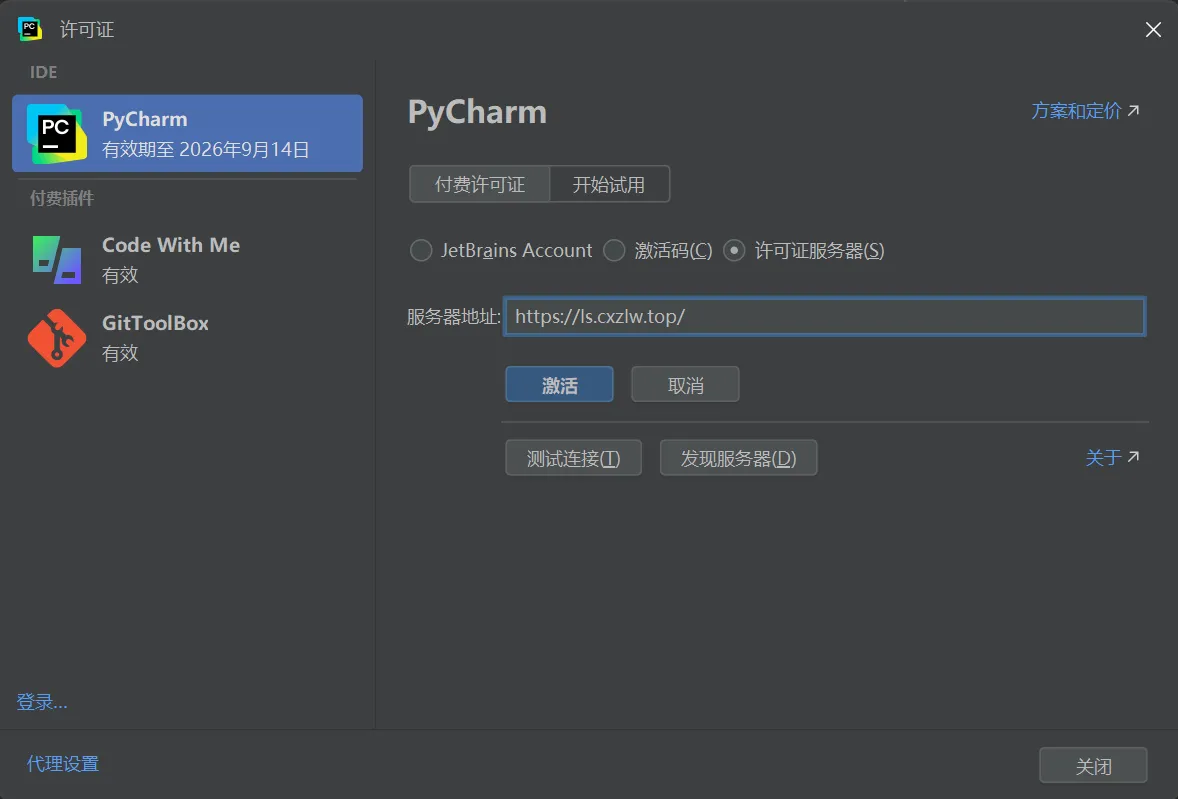
Task: Focus the 服务器地址 input field
Action: click(824, 316)
